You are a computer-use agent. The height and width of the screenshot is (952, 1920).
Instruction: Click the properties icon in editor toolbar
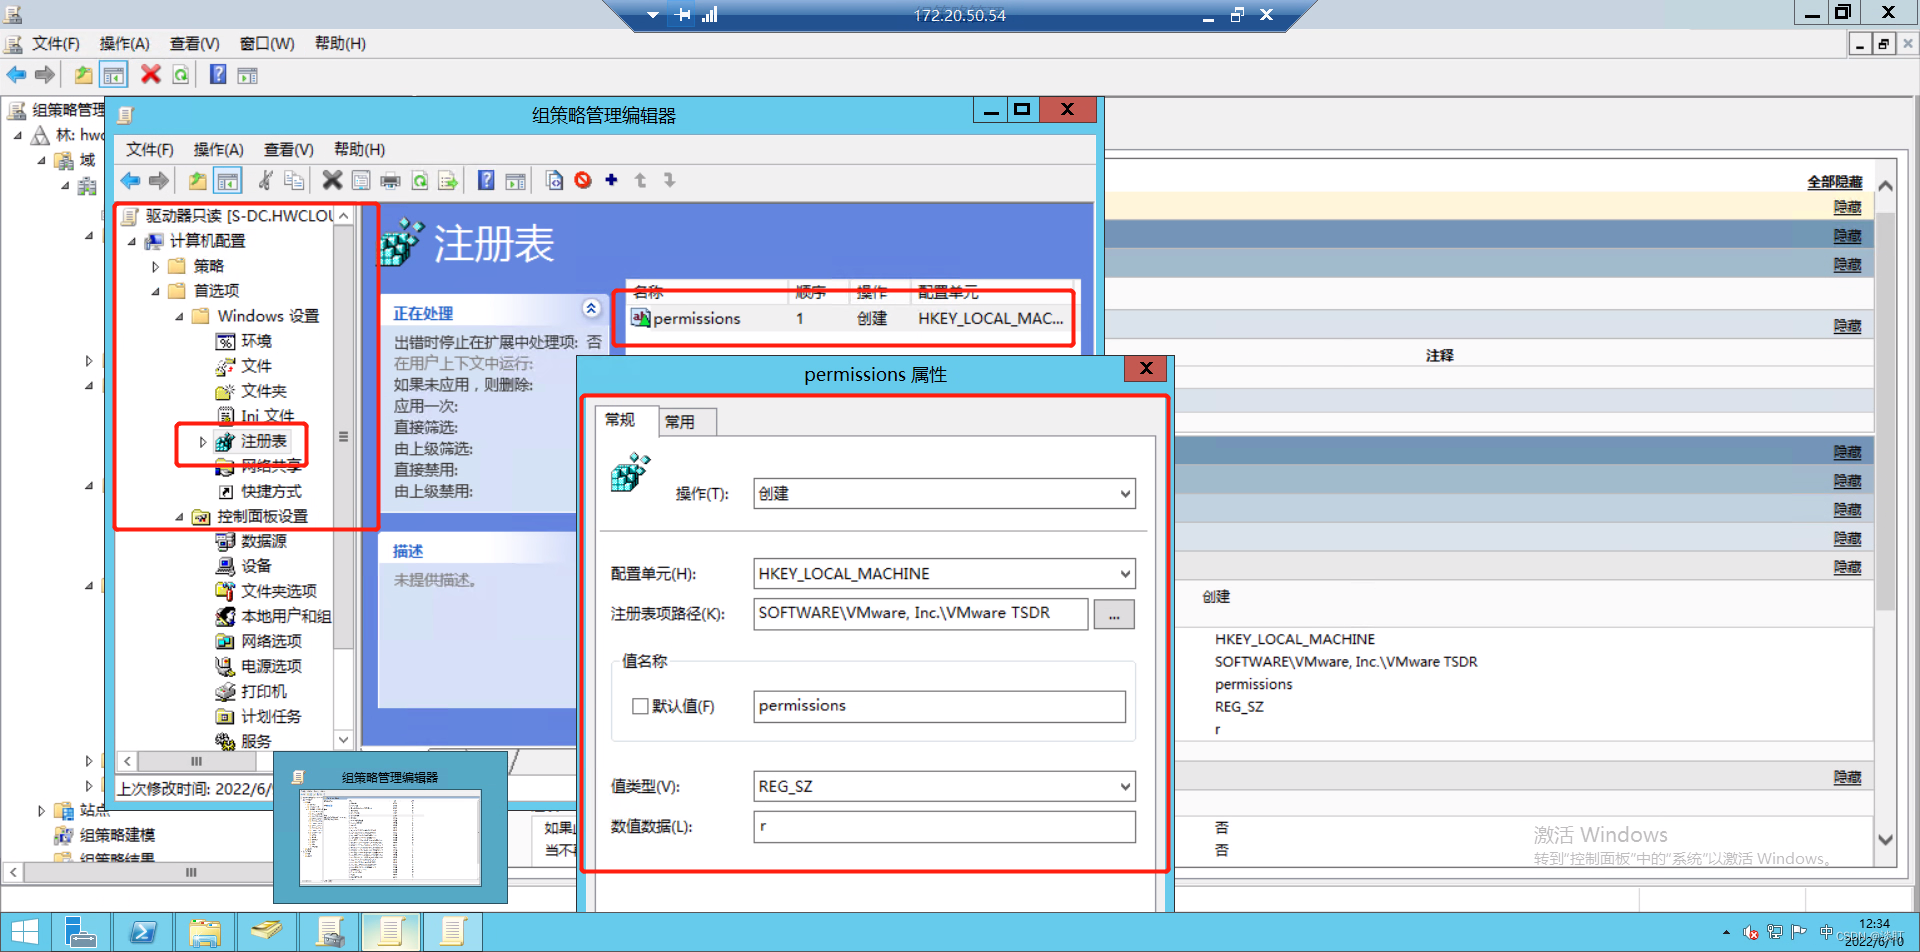point(361,180)
